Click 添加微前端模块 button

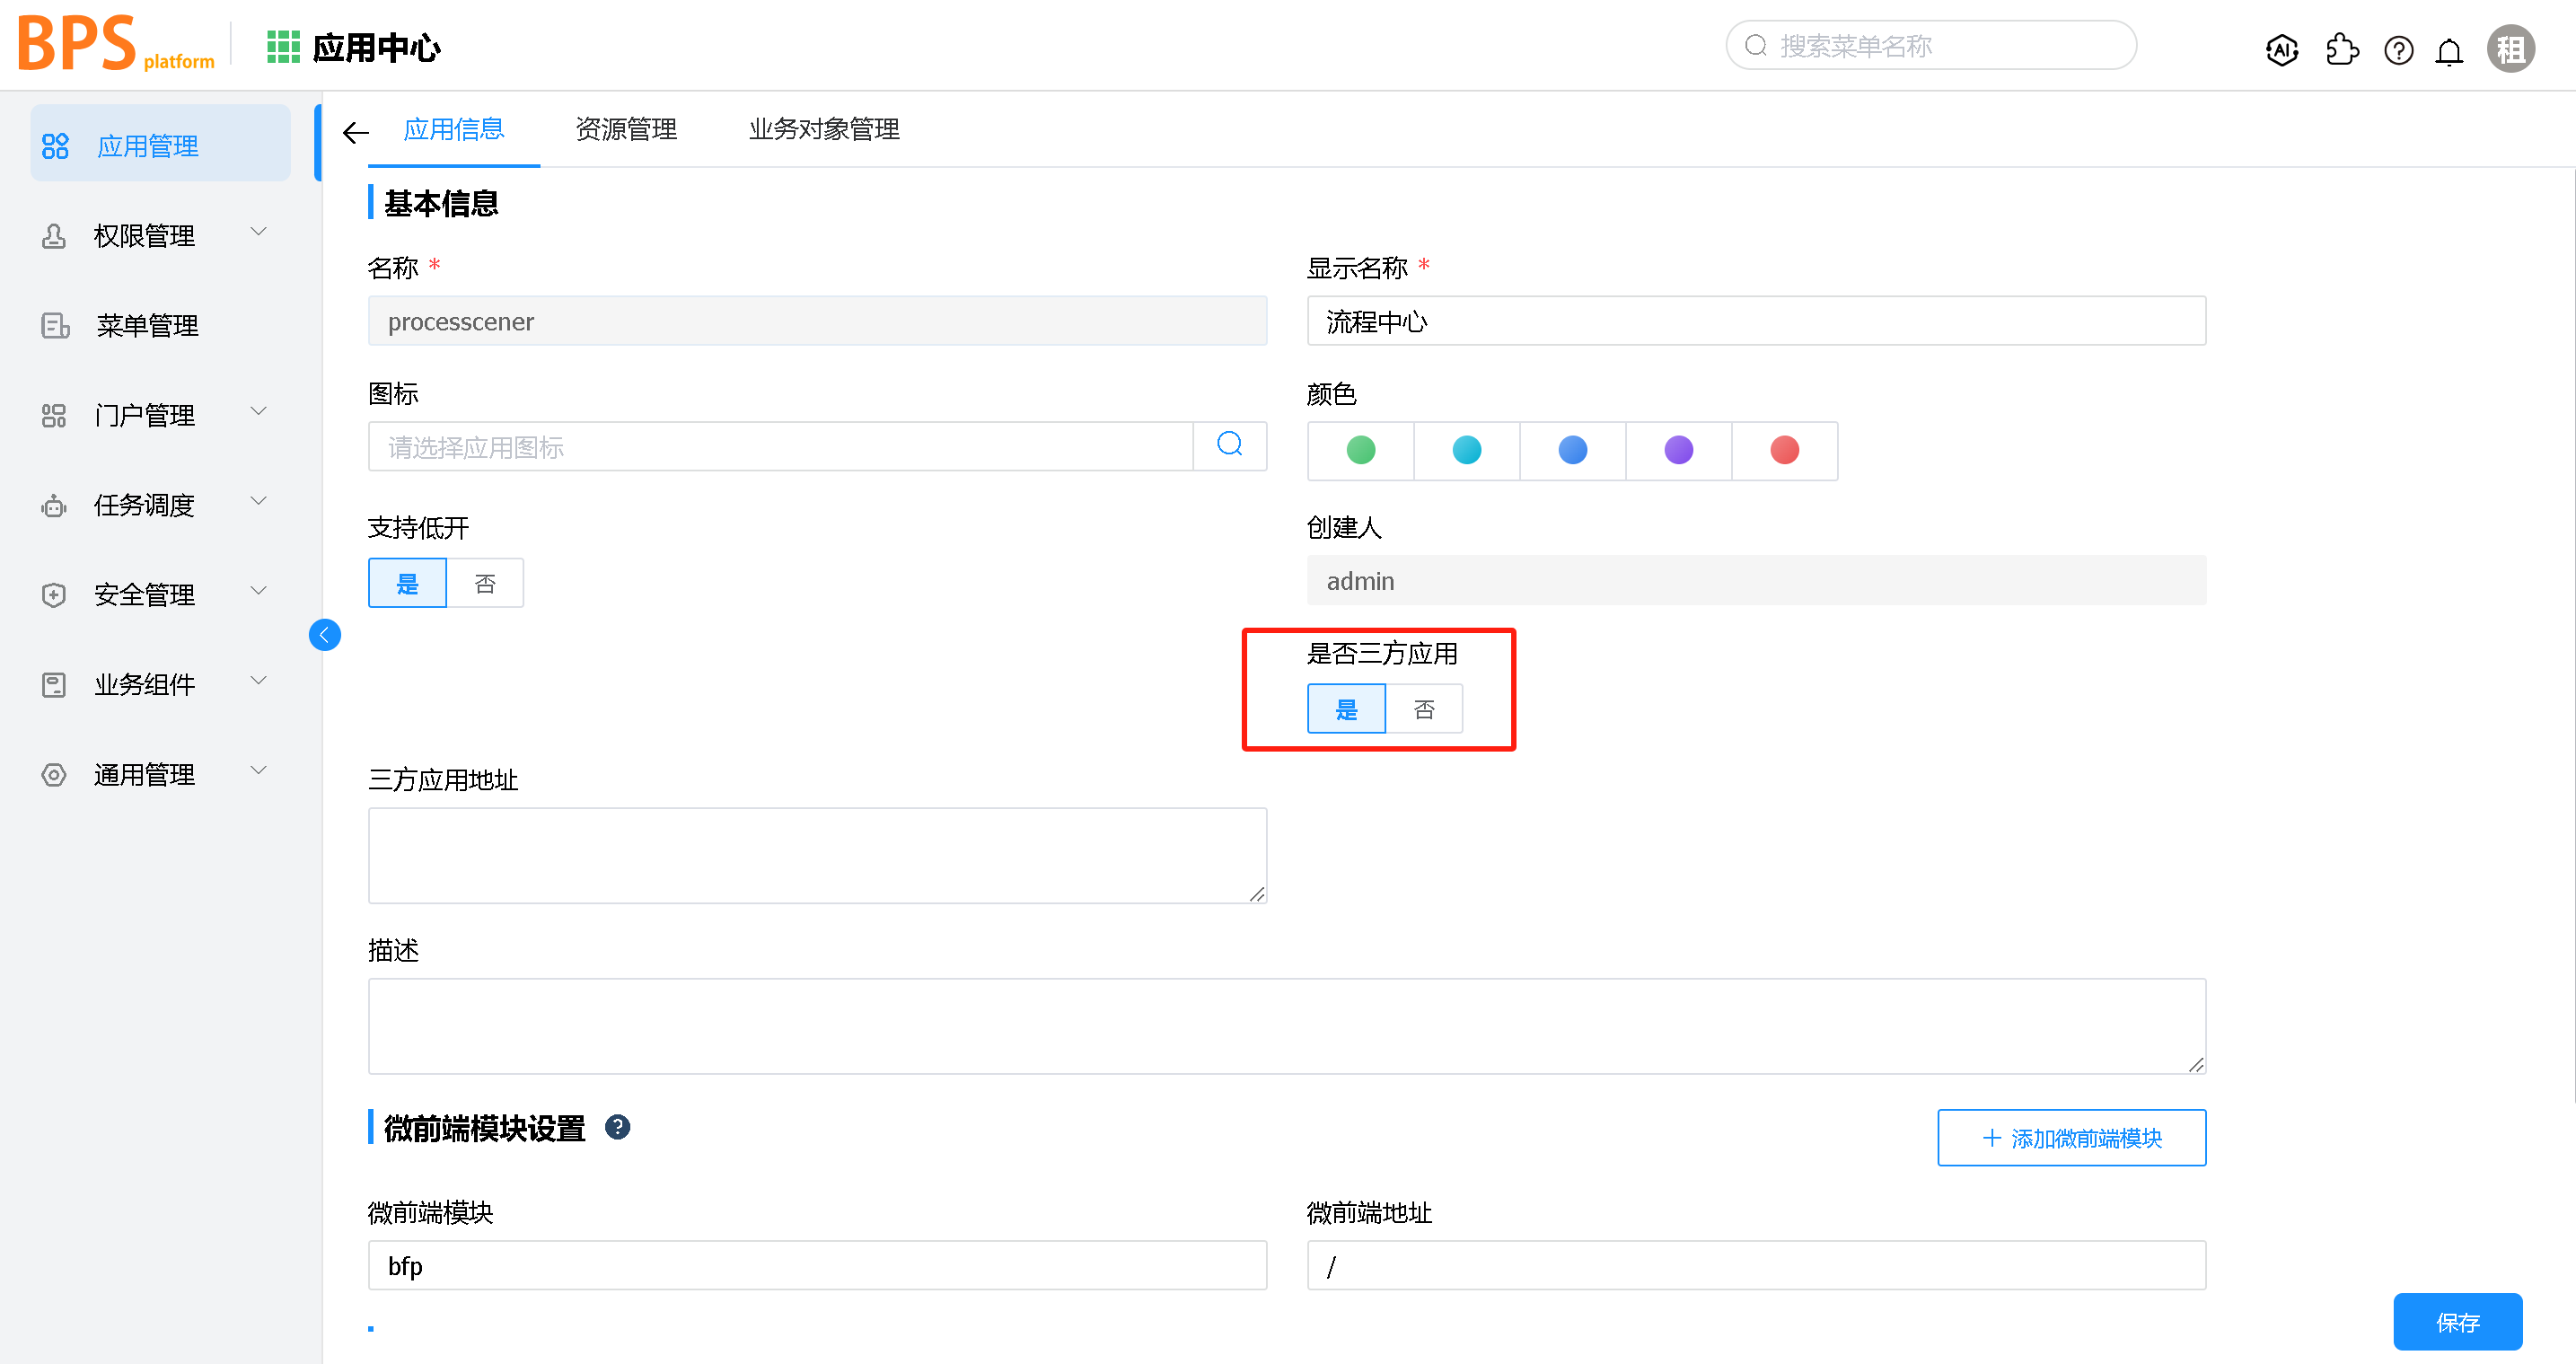click(x=2071, y=1138)
